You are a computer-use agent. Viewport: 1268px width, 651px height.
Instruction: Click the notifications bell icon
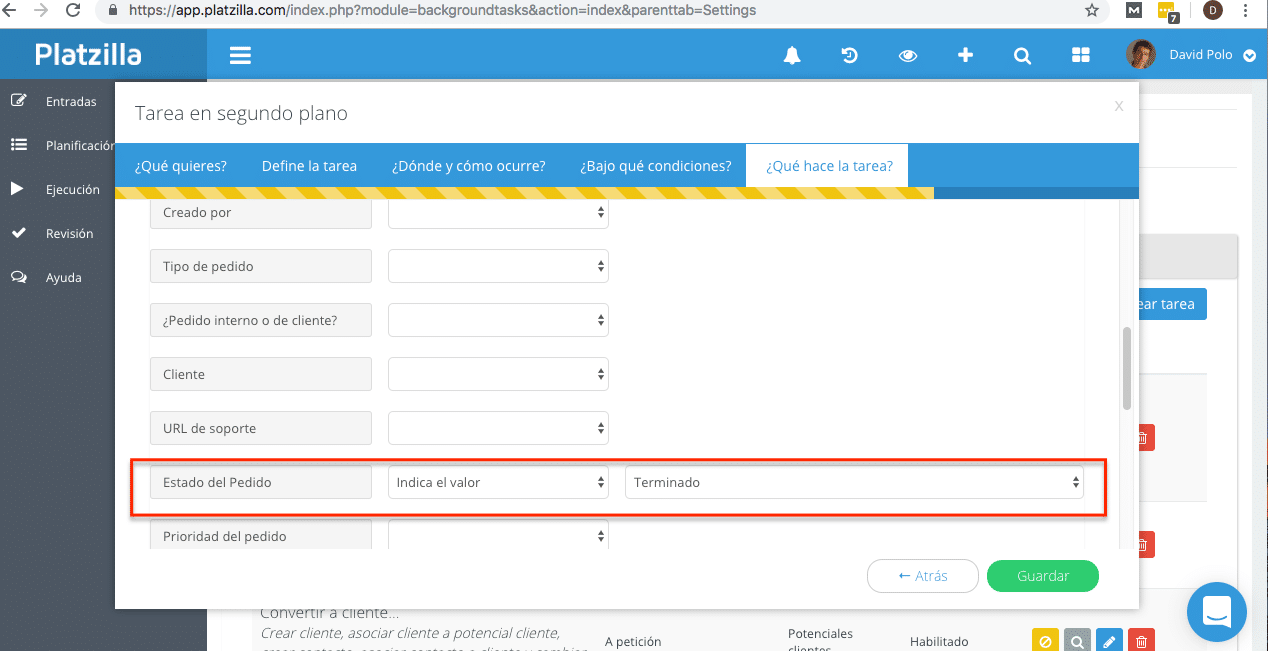(792, 56)
